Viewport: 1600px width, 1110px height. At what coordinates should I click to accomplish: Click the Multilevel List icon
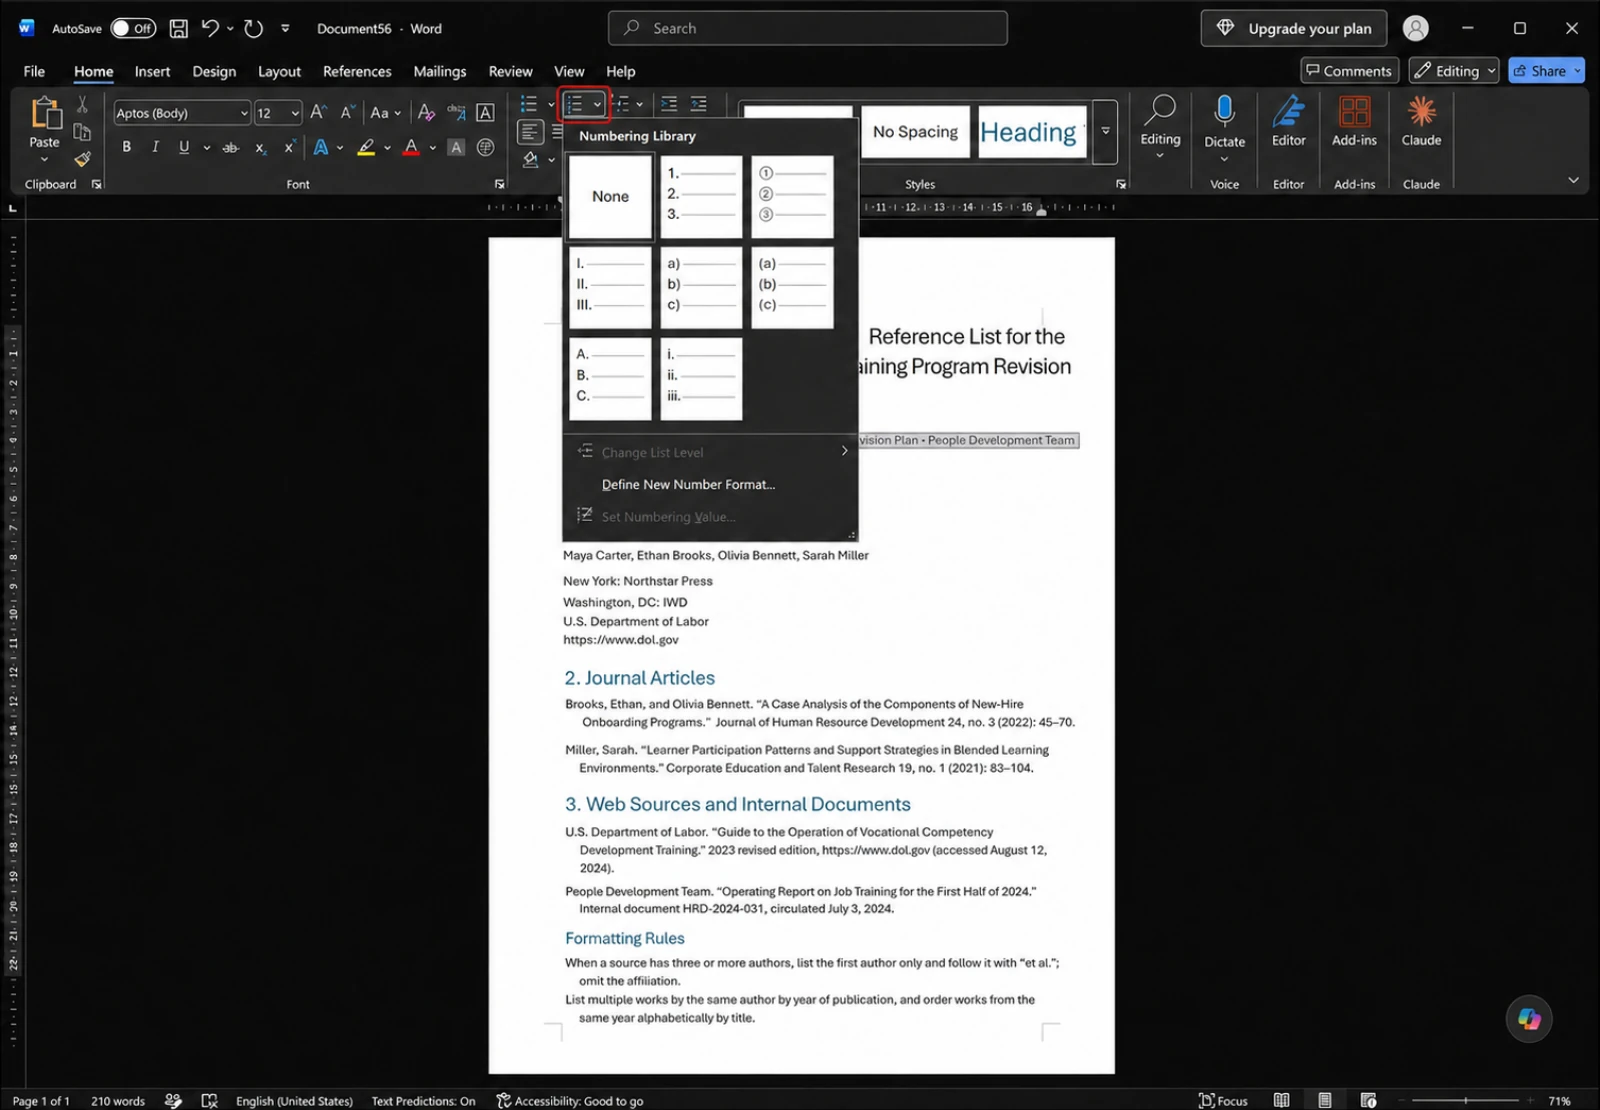621,104
